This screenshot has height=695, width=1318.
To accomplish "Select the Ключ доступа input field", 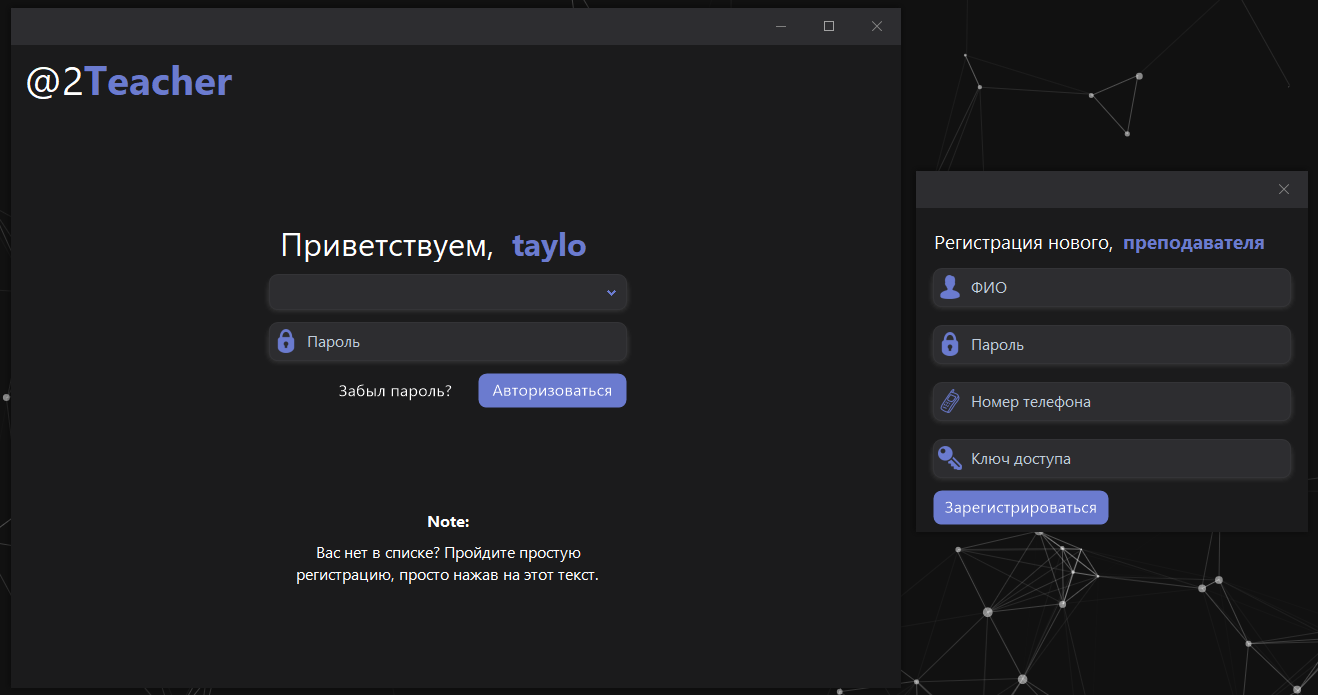I will (x=1125, y=459).
